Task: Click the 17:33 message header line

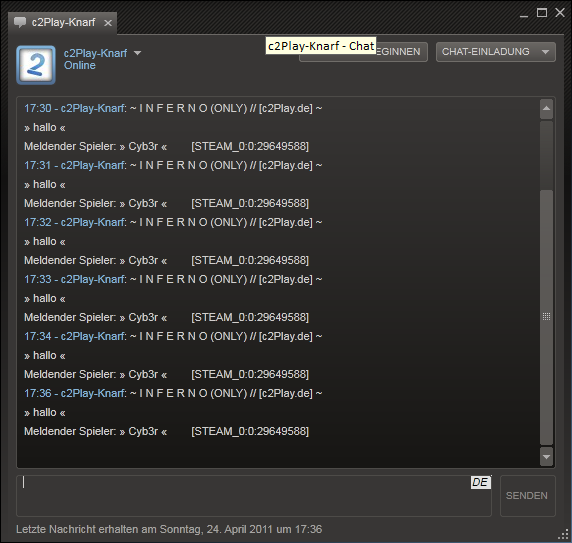Action: [x=173, y=279]
